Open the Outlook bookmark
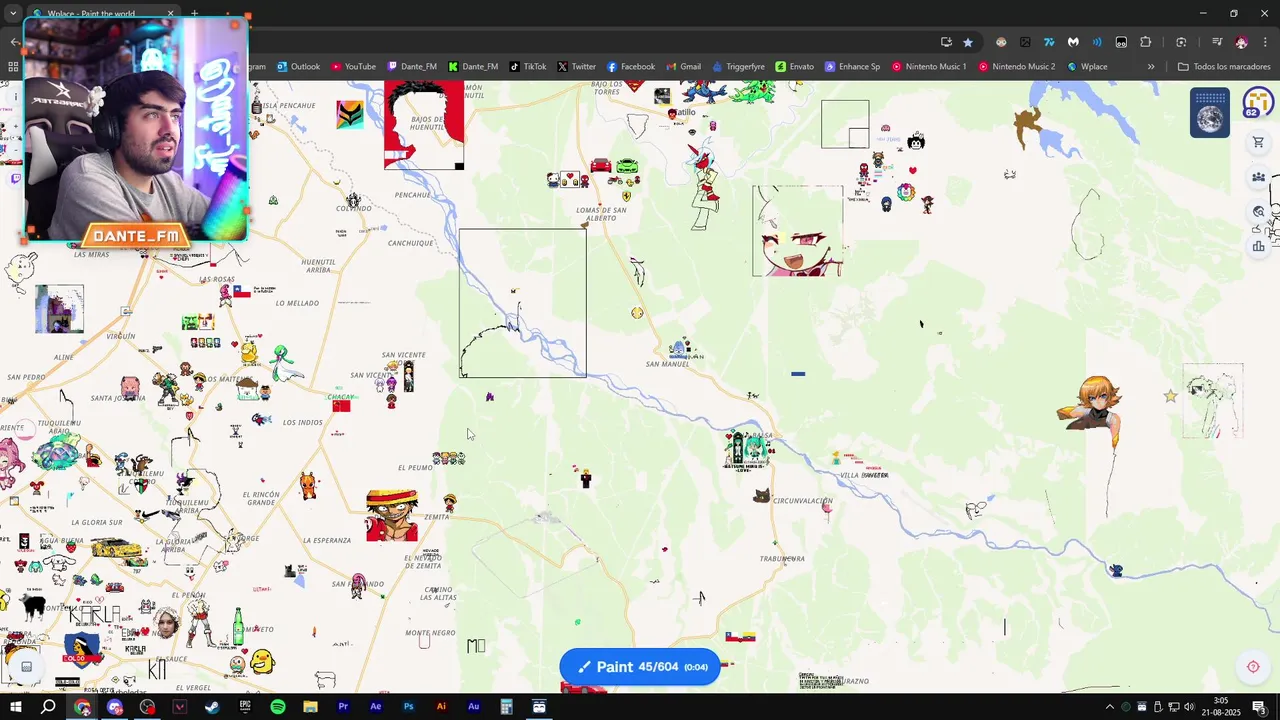This screenshot has height=720, width=1280. 298,67
